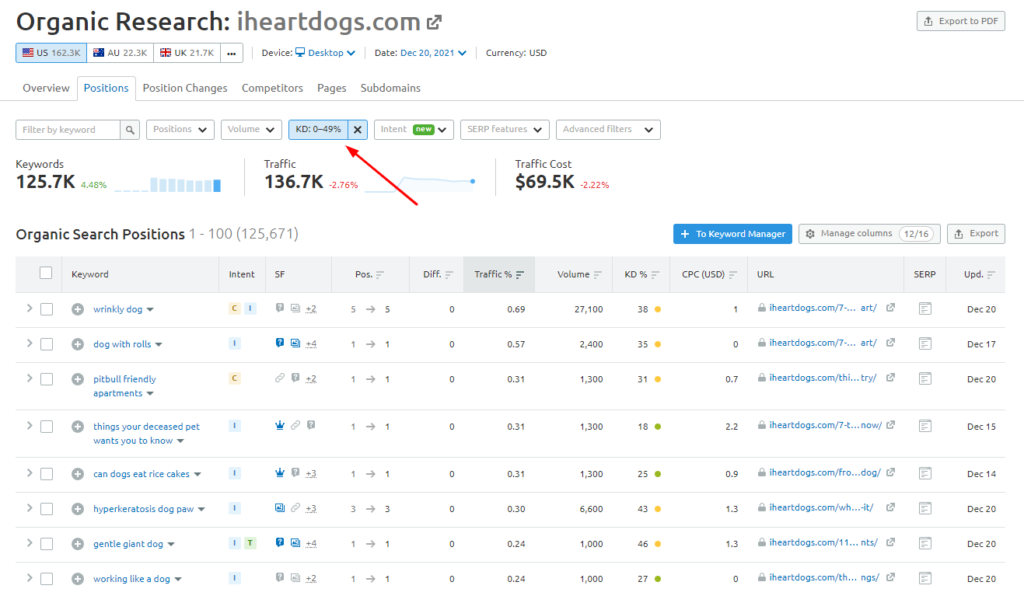This screenshot has height=596, width=1024.
Task: View SERP snapshot for 'pitbull friendly apartments'
Action: pos(925,379)
